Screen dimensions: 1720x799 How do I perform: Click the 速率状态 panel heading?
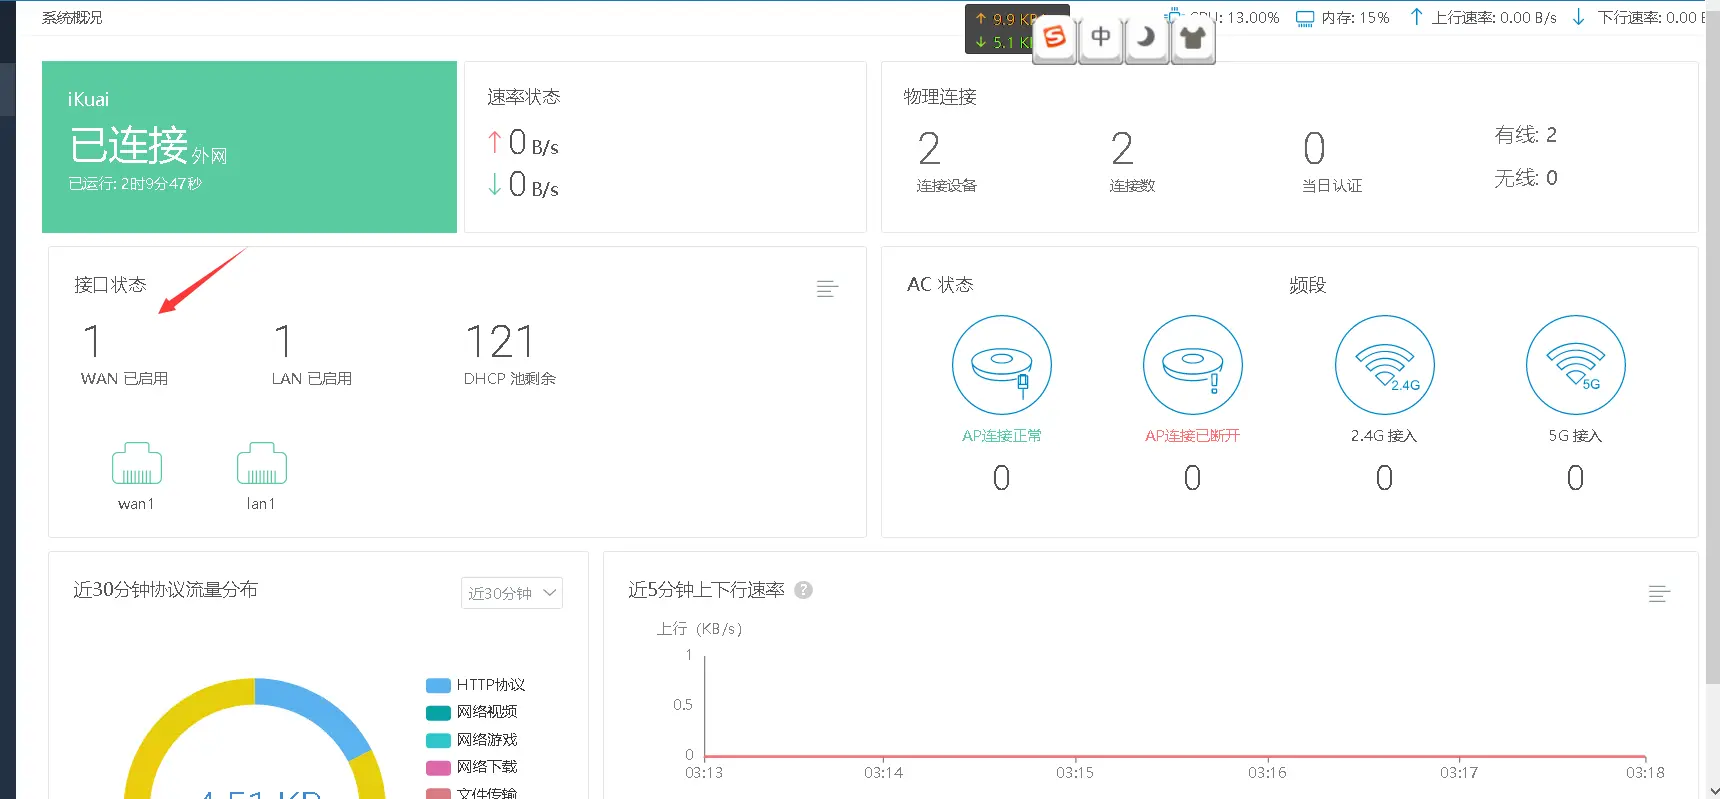tap(524, 97)
